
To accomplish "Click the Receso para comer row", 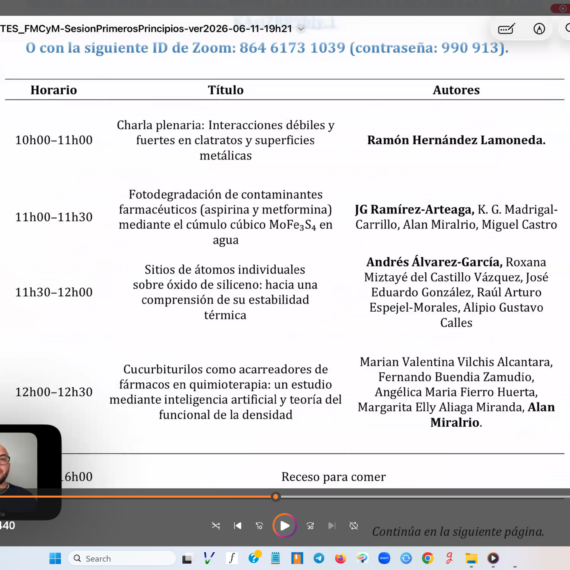I will click(334, 477).
